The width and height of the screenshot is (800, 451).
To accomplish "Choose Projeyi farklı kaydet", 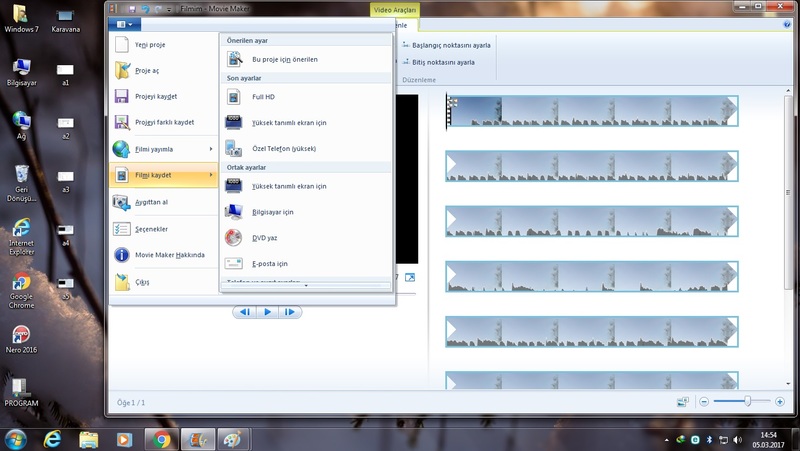I will click(x=163, y=122).
